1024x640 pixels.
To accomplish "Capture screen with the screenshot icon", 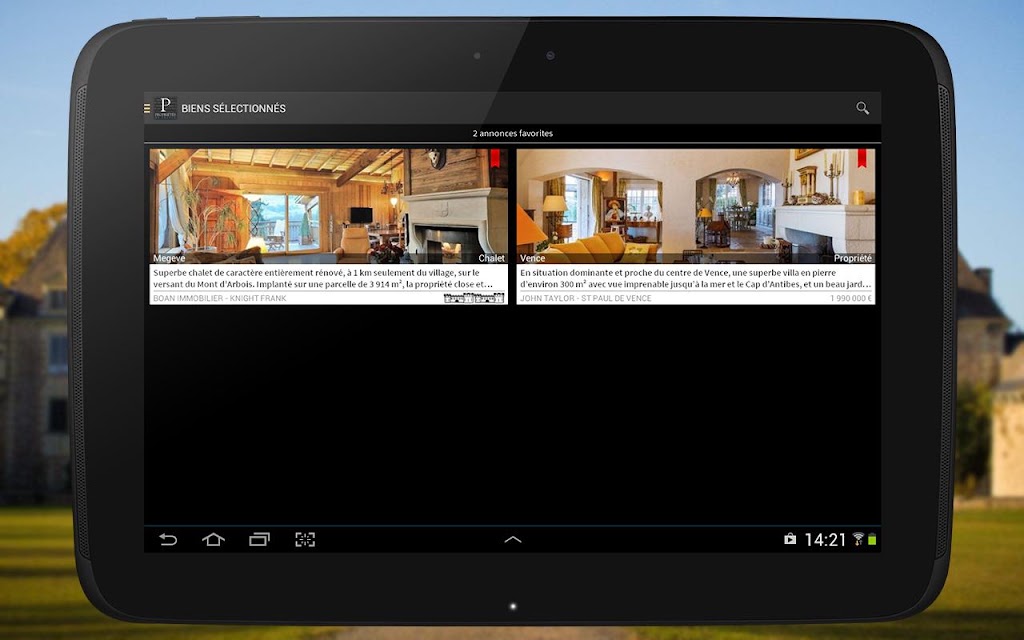I will 305,539.
